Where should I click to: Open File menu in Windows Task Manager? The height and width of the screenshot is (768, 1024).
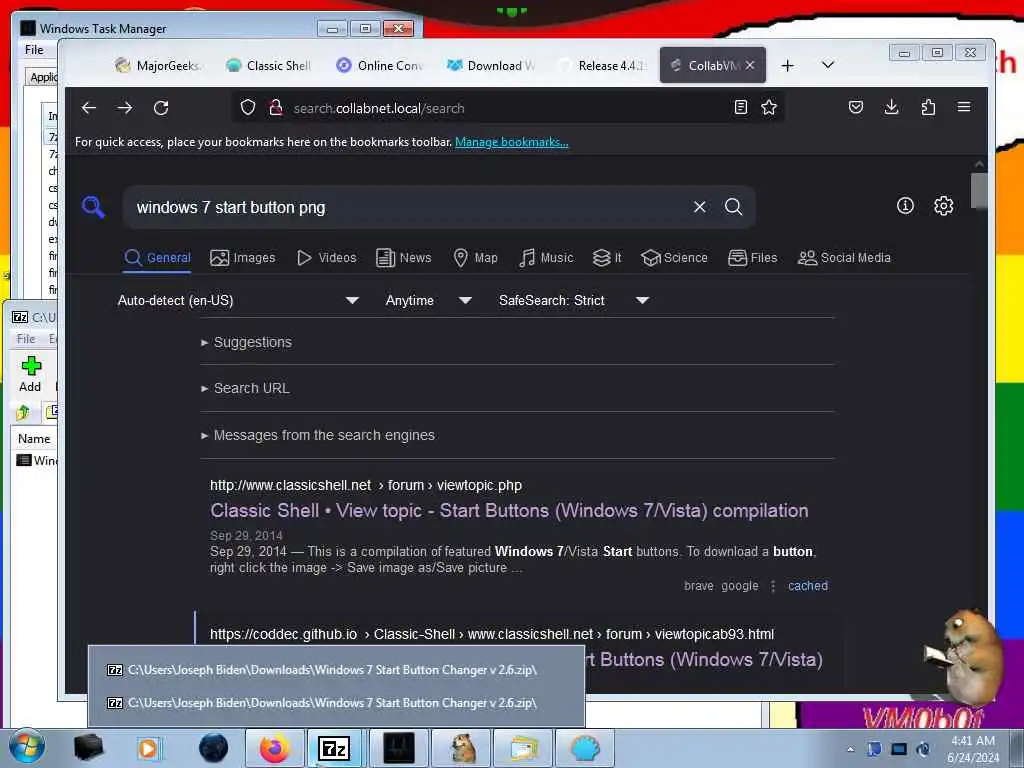[x=34, y=50]
